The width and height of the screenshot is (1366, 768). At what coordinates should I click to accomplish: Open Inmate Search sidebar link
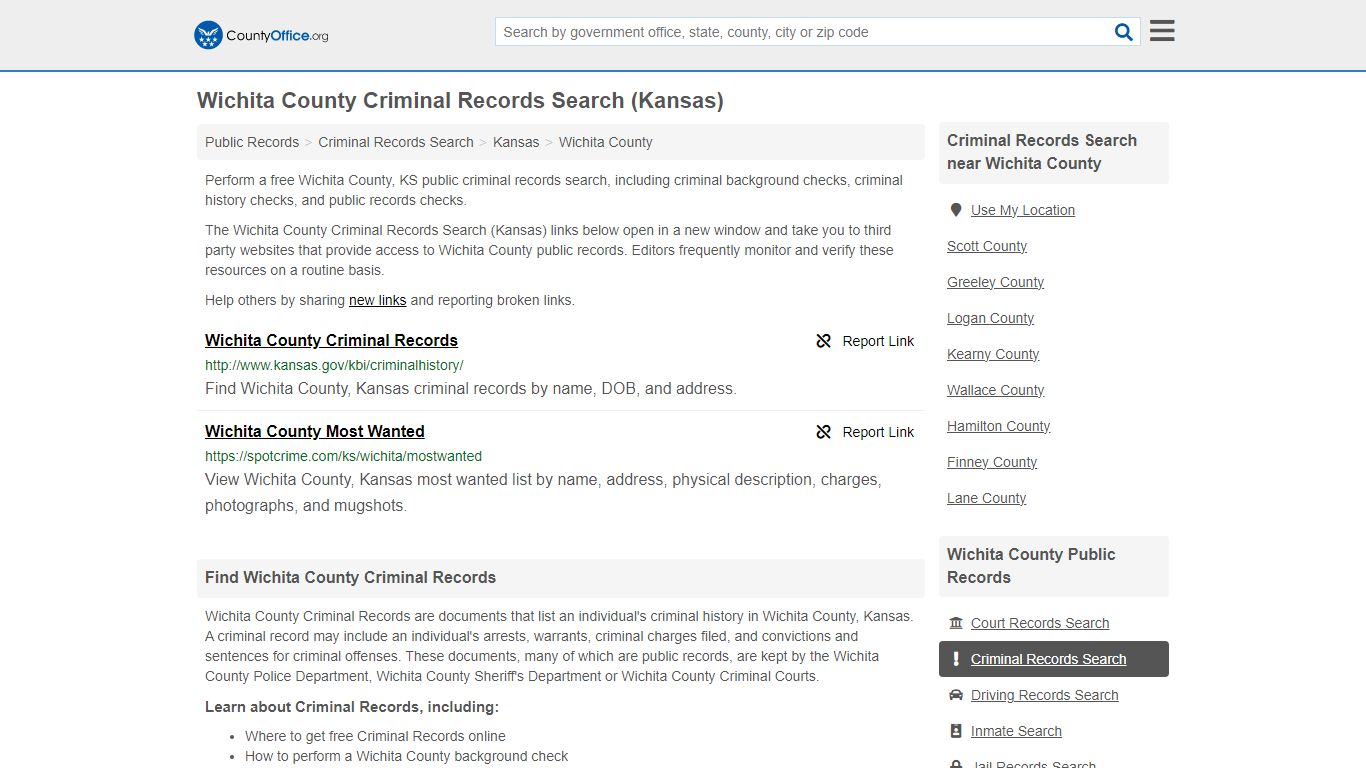click(1016, 731)
